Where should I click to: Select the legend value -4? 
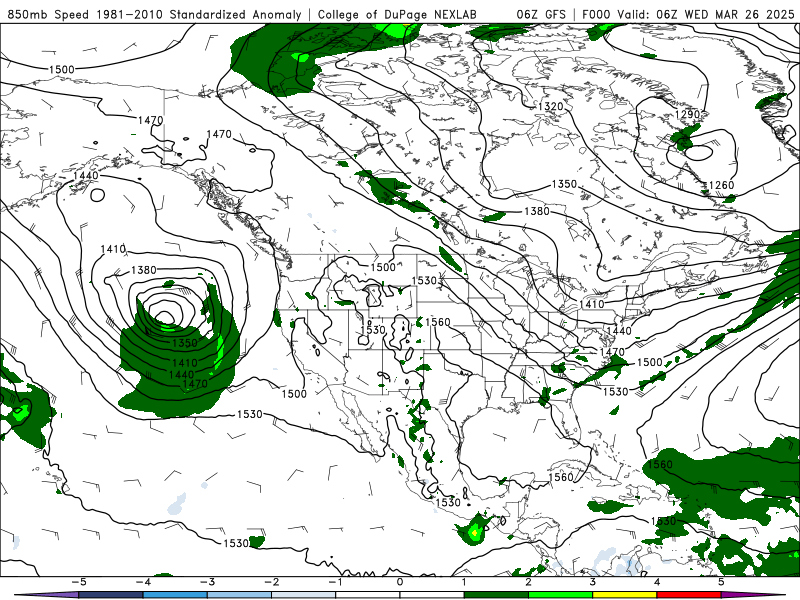click(x=142, y=582)
